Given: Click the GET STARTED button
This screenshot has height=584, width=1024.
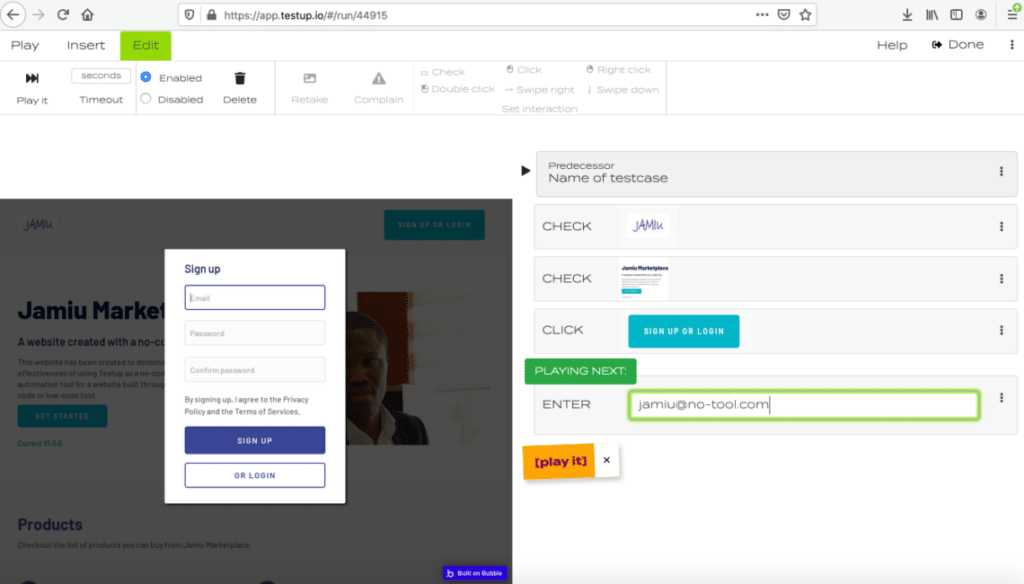Looking at the screenshot, I should coord(62,416).
